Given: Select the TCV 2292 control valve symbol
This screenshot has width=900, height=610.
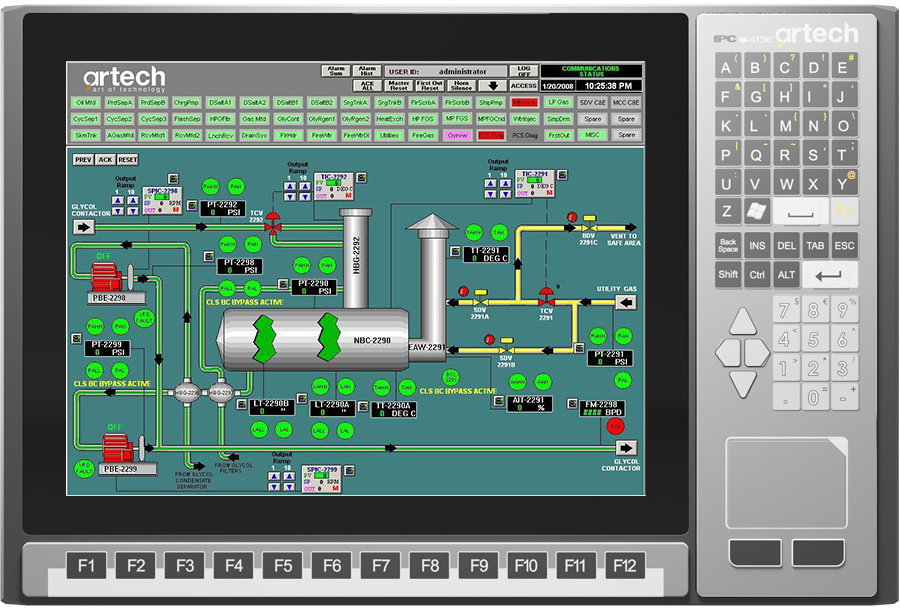Looking at the screenshot, I should [x=273, y=226].
